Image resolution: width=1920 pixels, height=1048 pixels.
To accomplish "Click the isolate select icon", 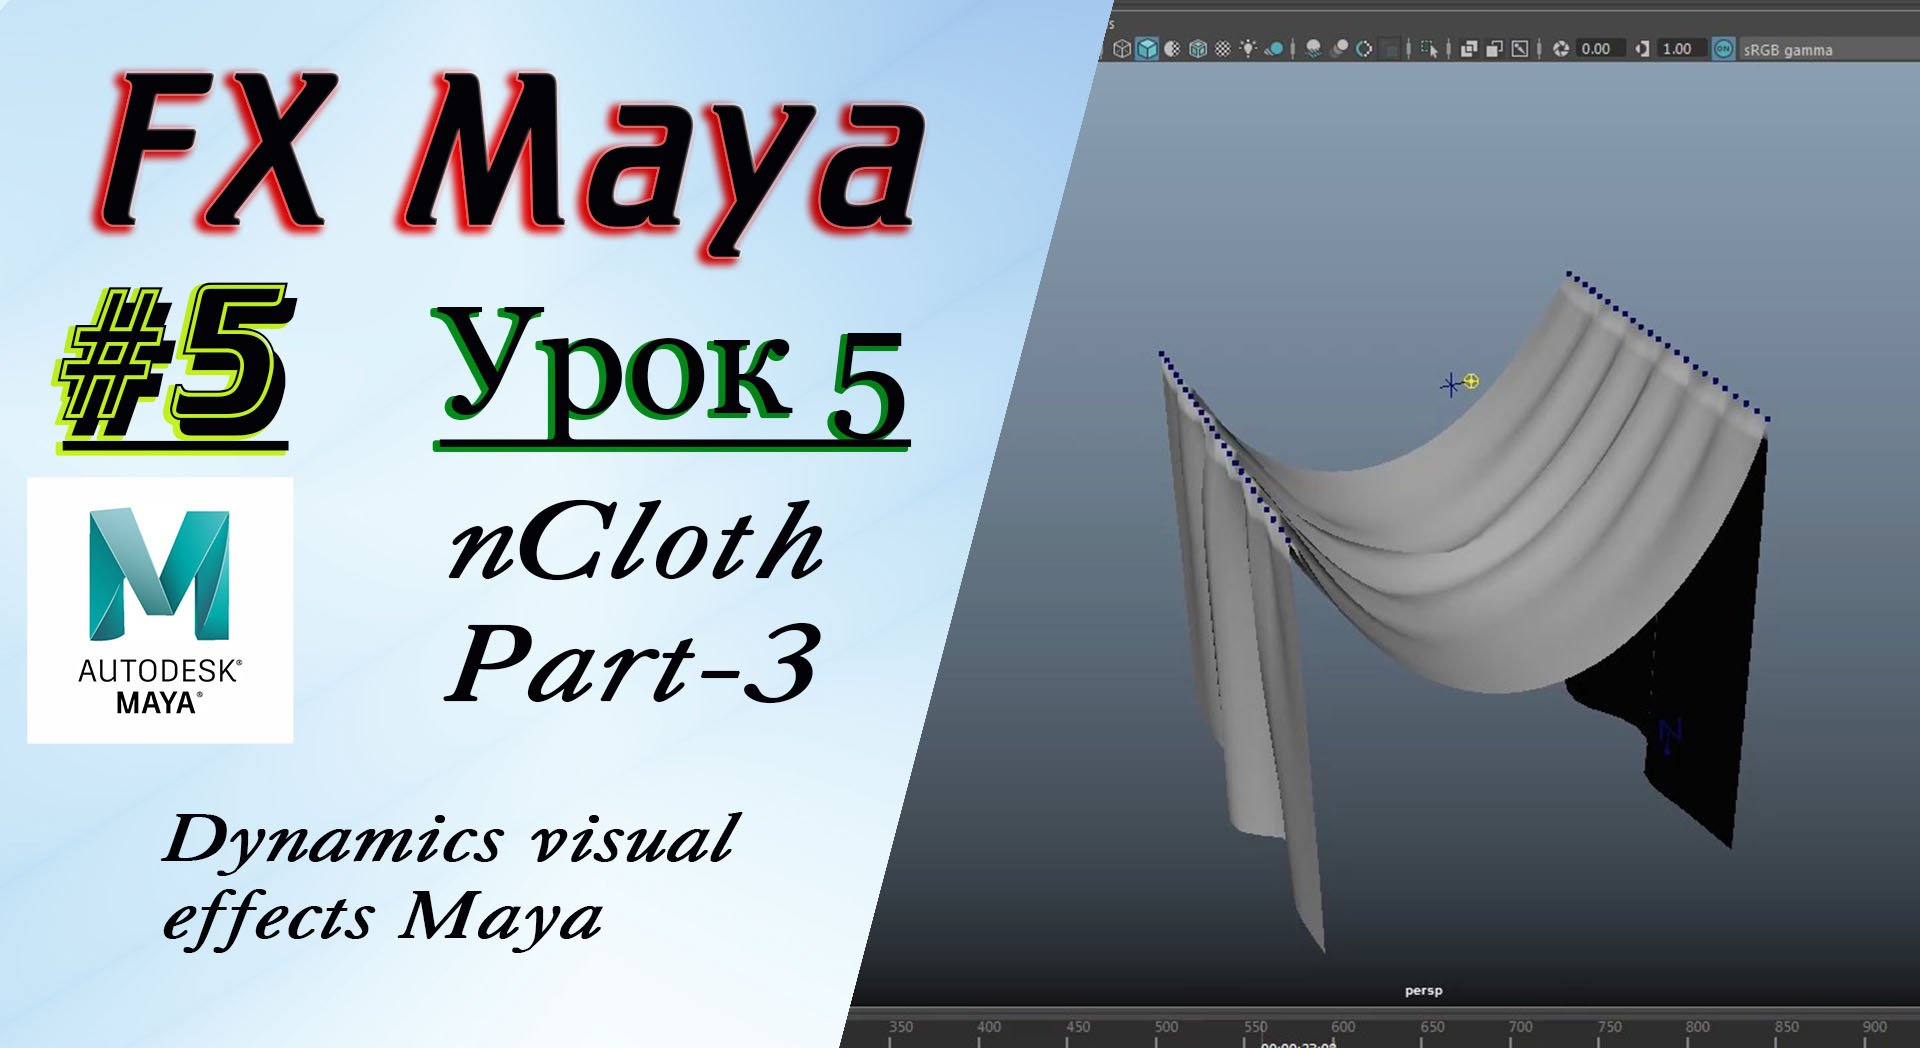I will [1429, 48].
